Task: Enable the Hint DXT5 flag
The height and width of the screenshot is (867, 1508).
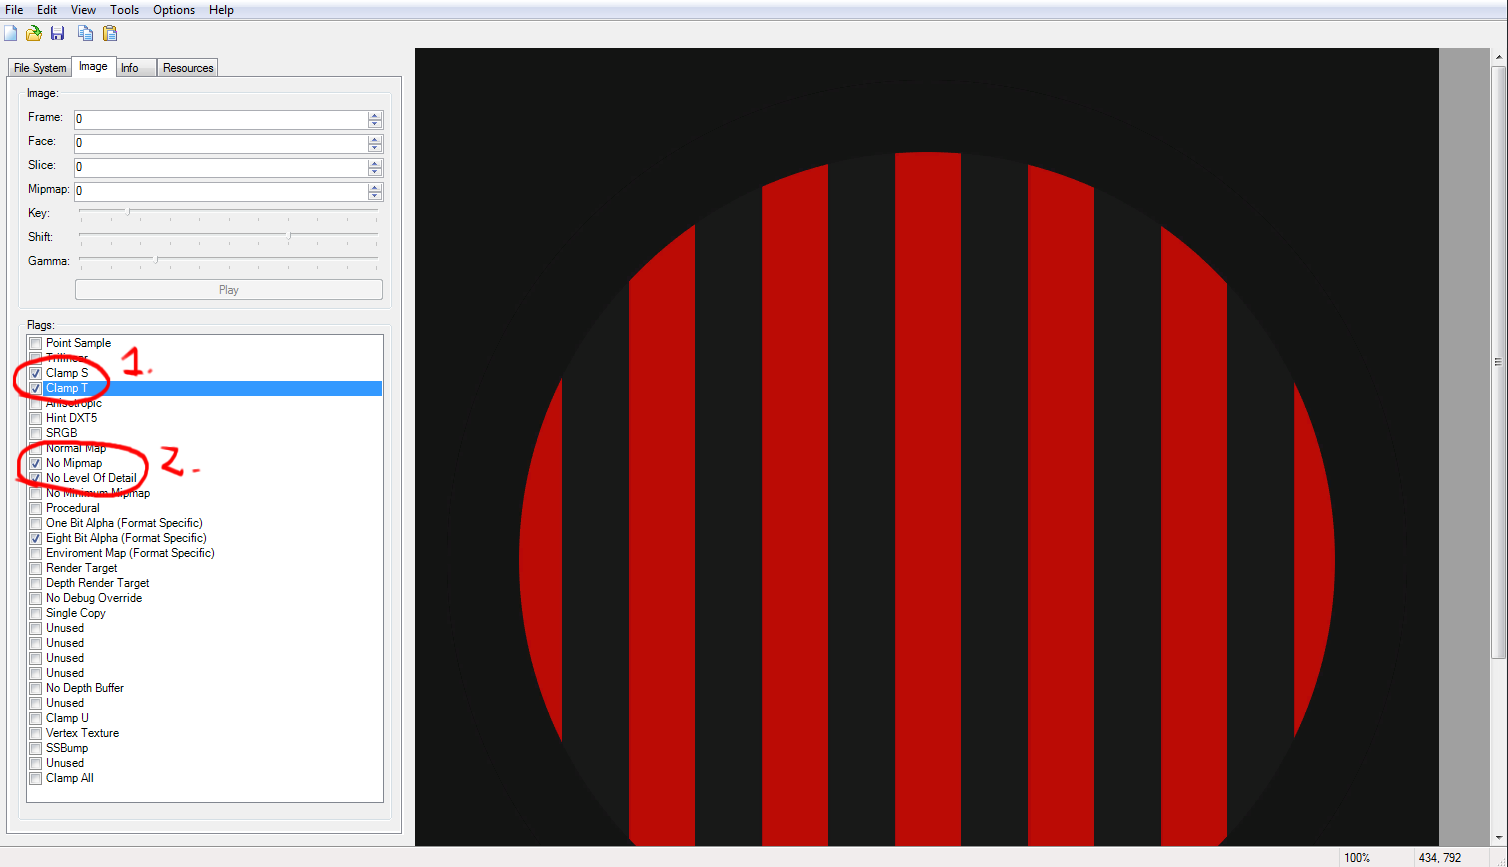Action: [x=36, y=418]
